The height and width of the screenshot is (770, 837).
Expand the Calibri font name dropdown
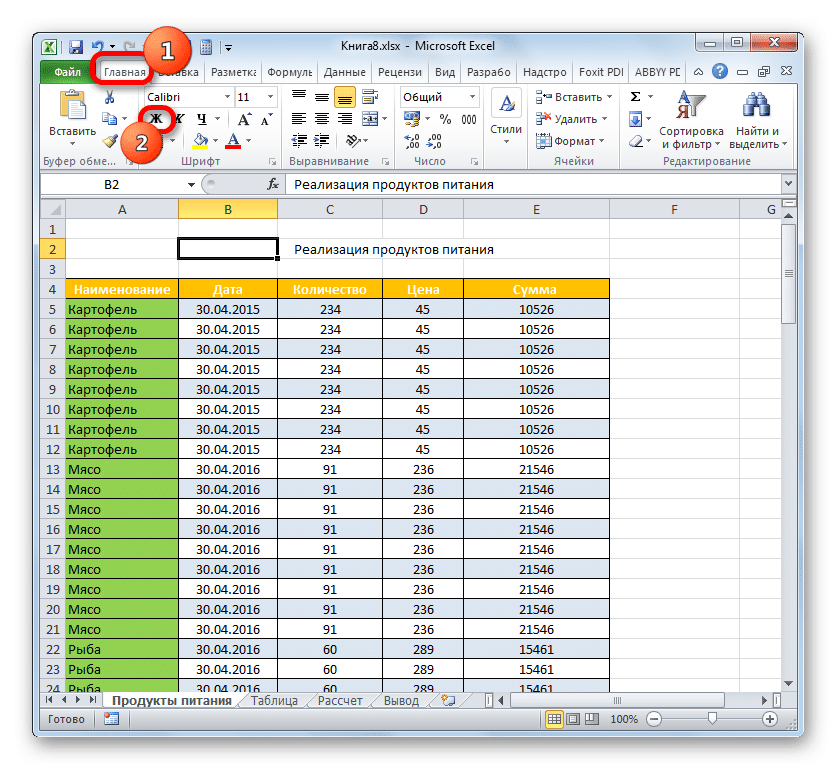point(225,97)
